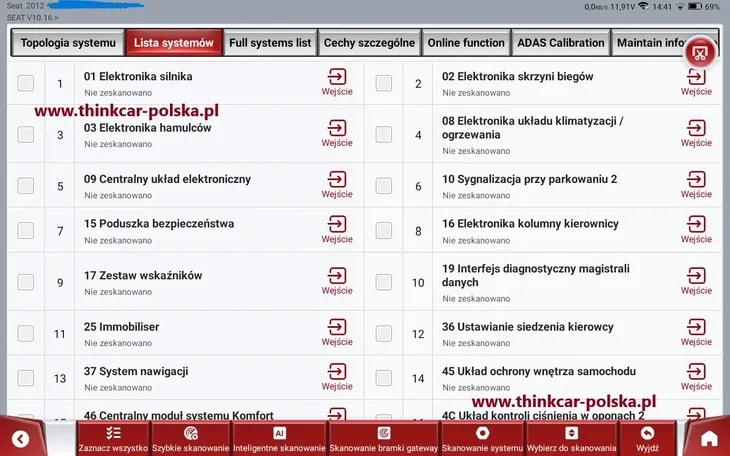This screenshot has height=456, width=730.
Task: Switch to Topologia systemu tab
Action: pos(68,43)
